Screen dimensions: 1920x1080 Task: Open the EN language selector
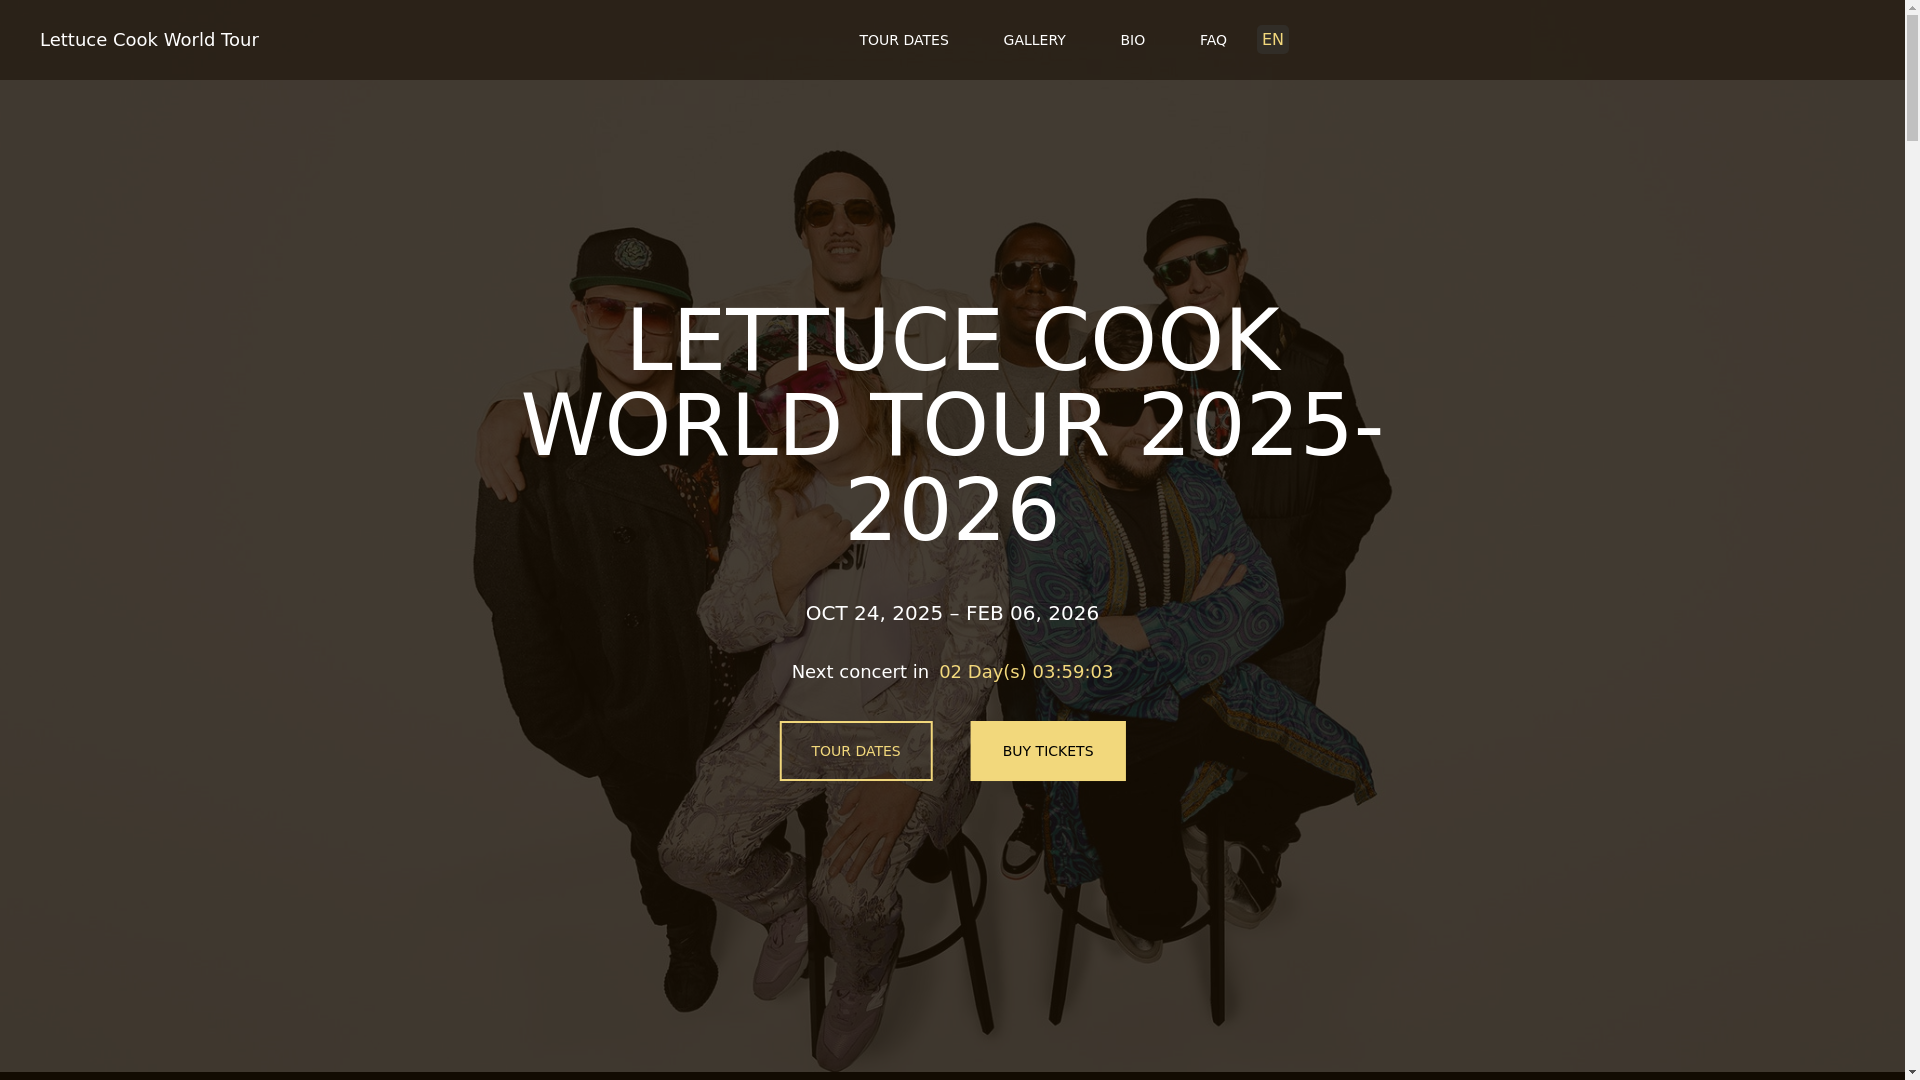pyautogui.click(x=1272, y=40)
